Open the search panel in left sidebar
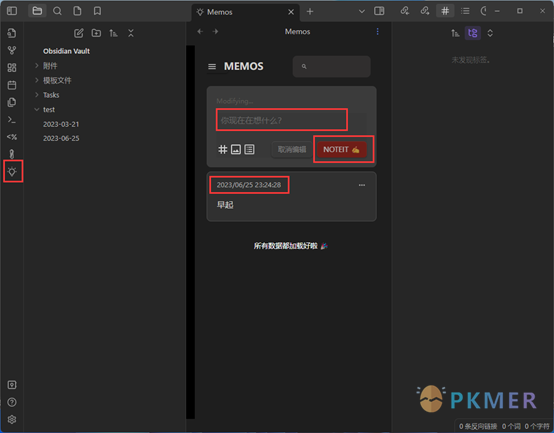 (x=57, y=11)
